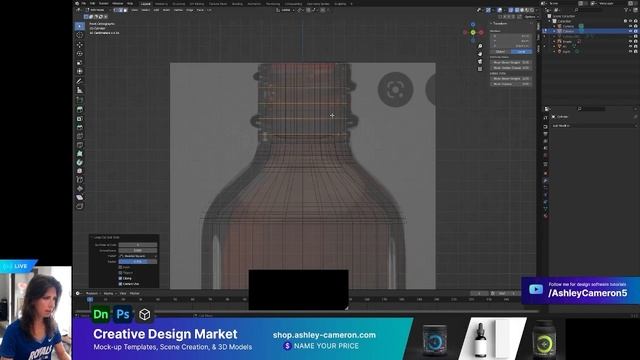This screenshot has width=640, height=360.
Task: Toggle camera view icon in viewport
Action: 480,61
